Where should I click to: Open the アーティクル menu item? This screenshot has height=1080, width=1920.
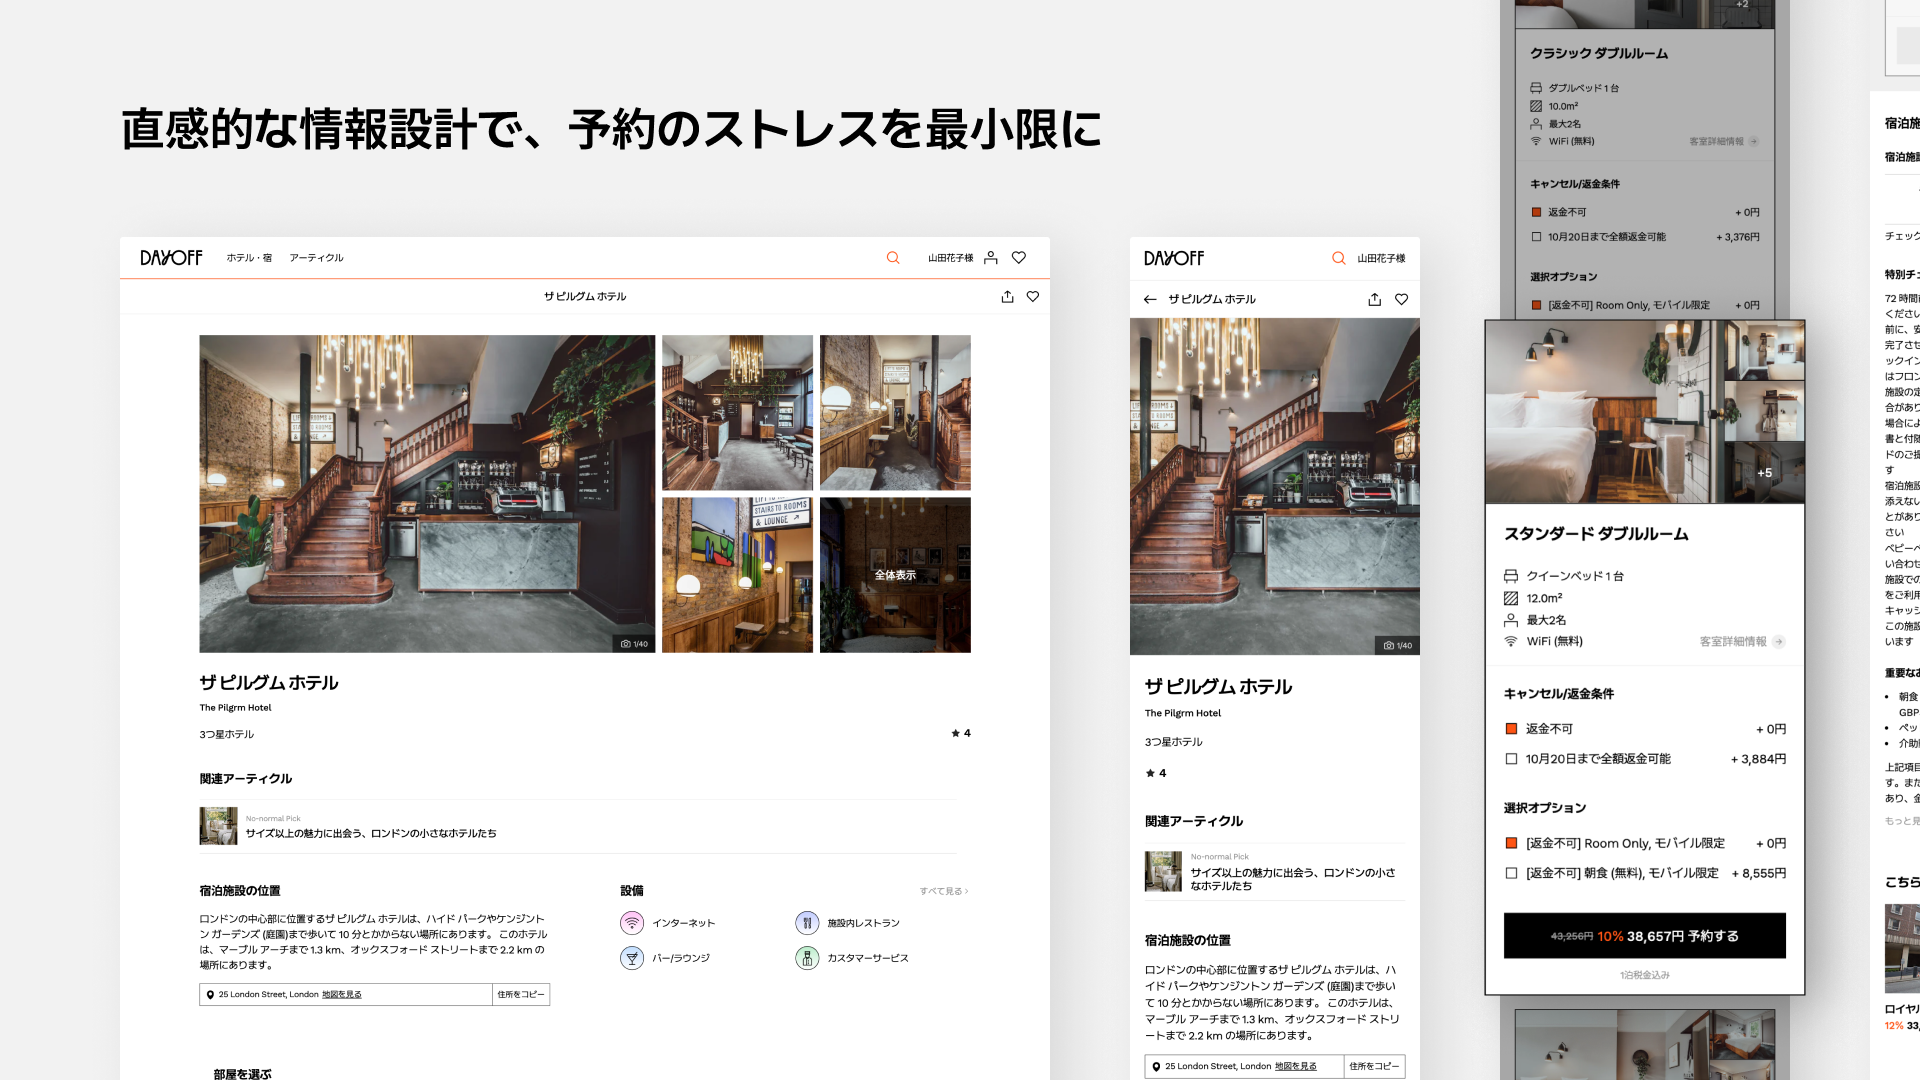click(x=316, y=258)
